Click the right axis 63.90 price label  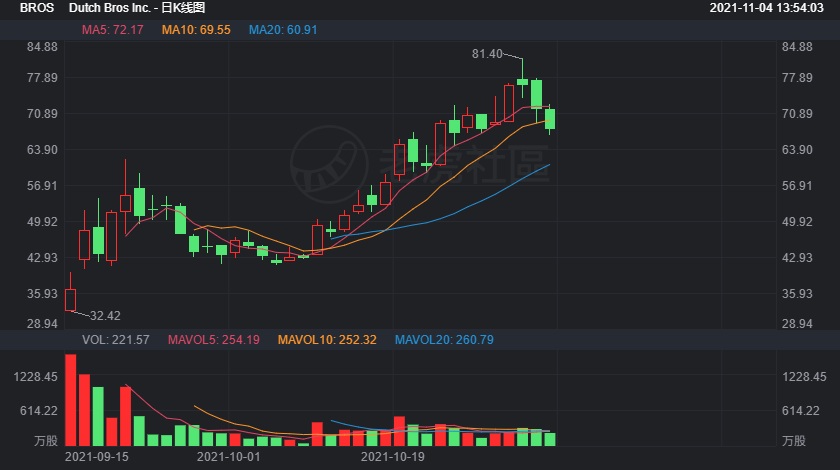797,150
